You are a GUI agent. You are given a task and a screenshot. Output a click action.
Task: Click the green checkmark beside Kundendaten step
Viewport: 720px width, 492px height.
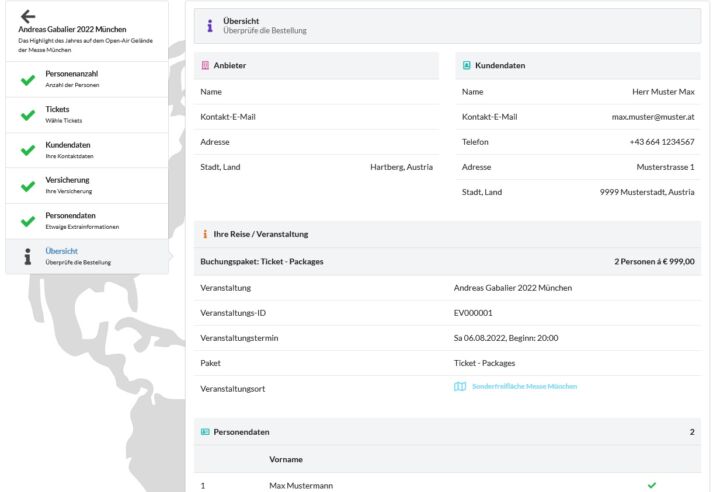click(x=27, y=150)
